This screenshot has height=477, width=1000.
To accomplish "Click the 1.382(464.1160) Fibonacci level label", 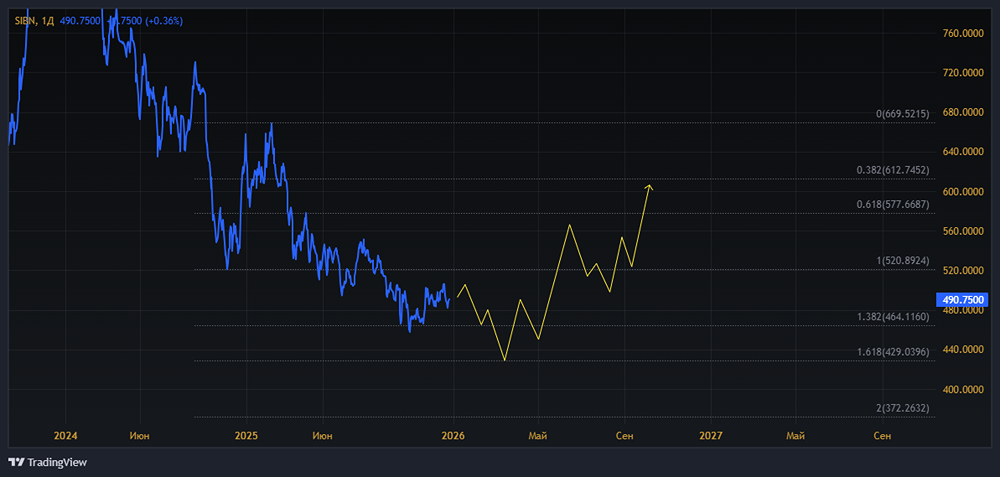I will tap(893, 317).
